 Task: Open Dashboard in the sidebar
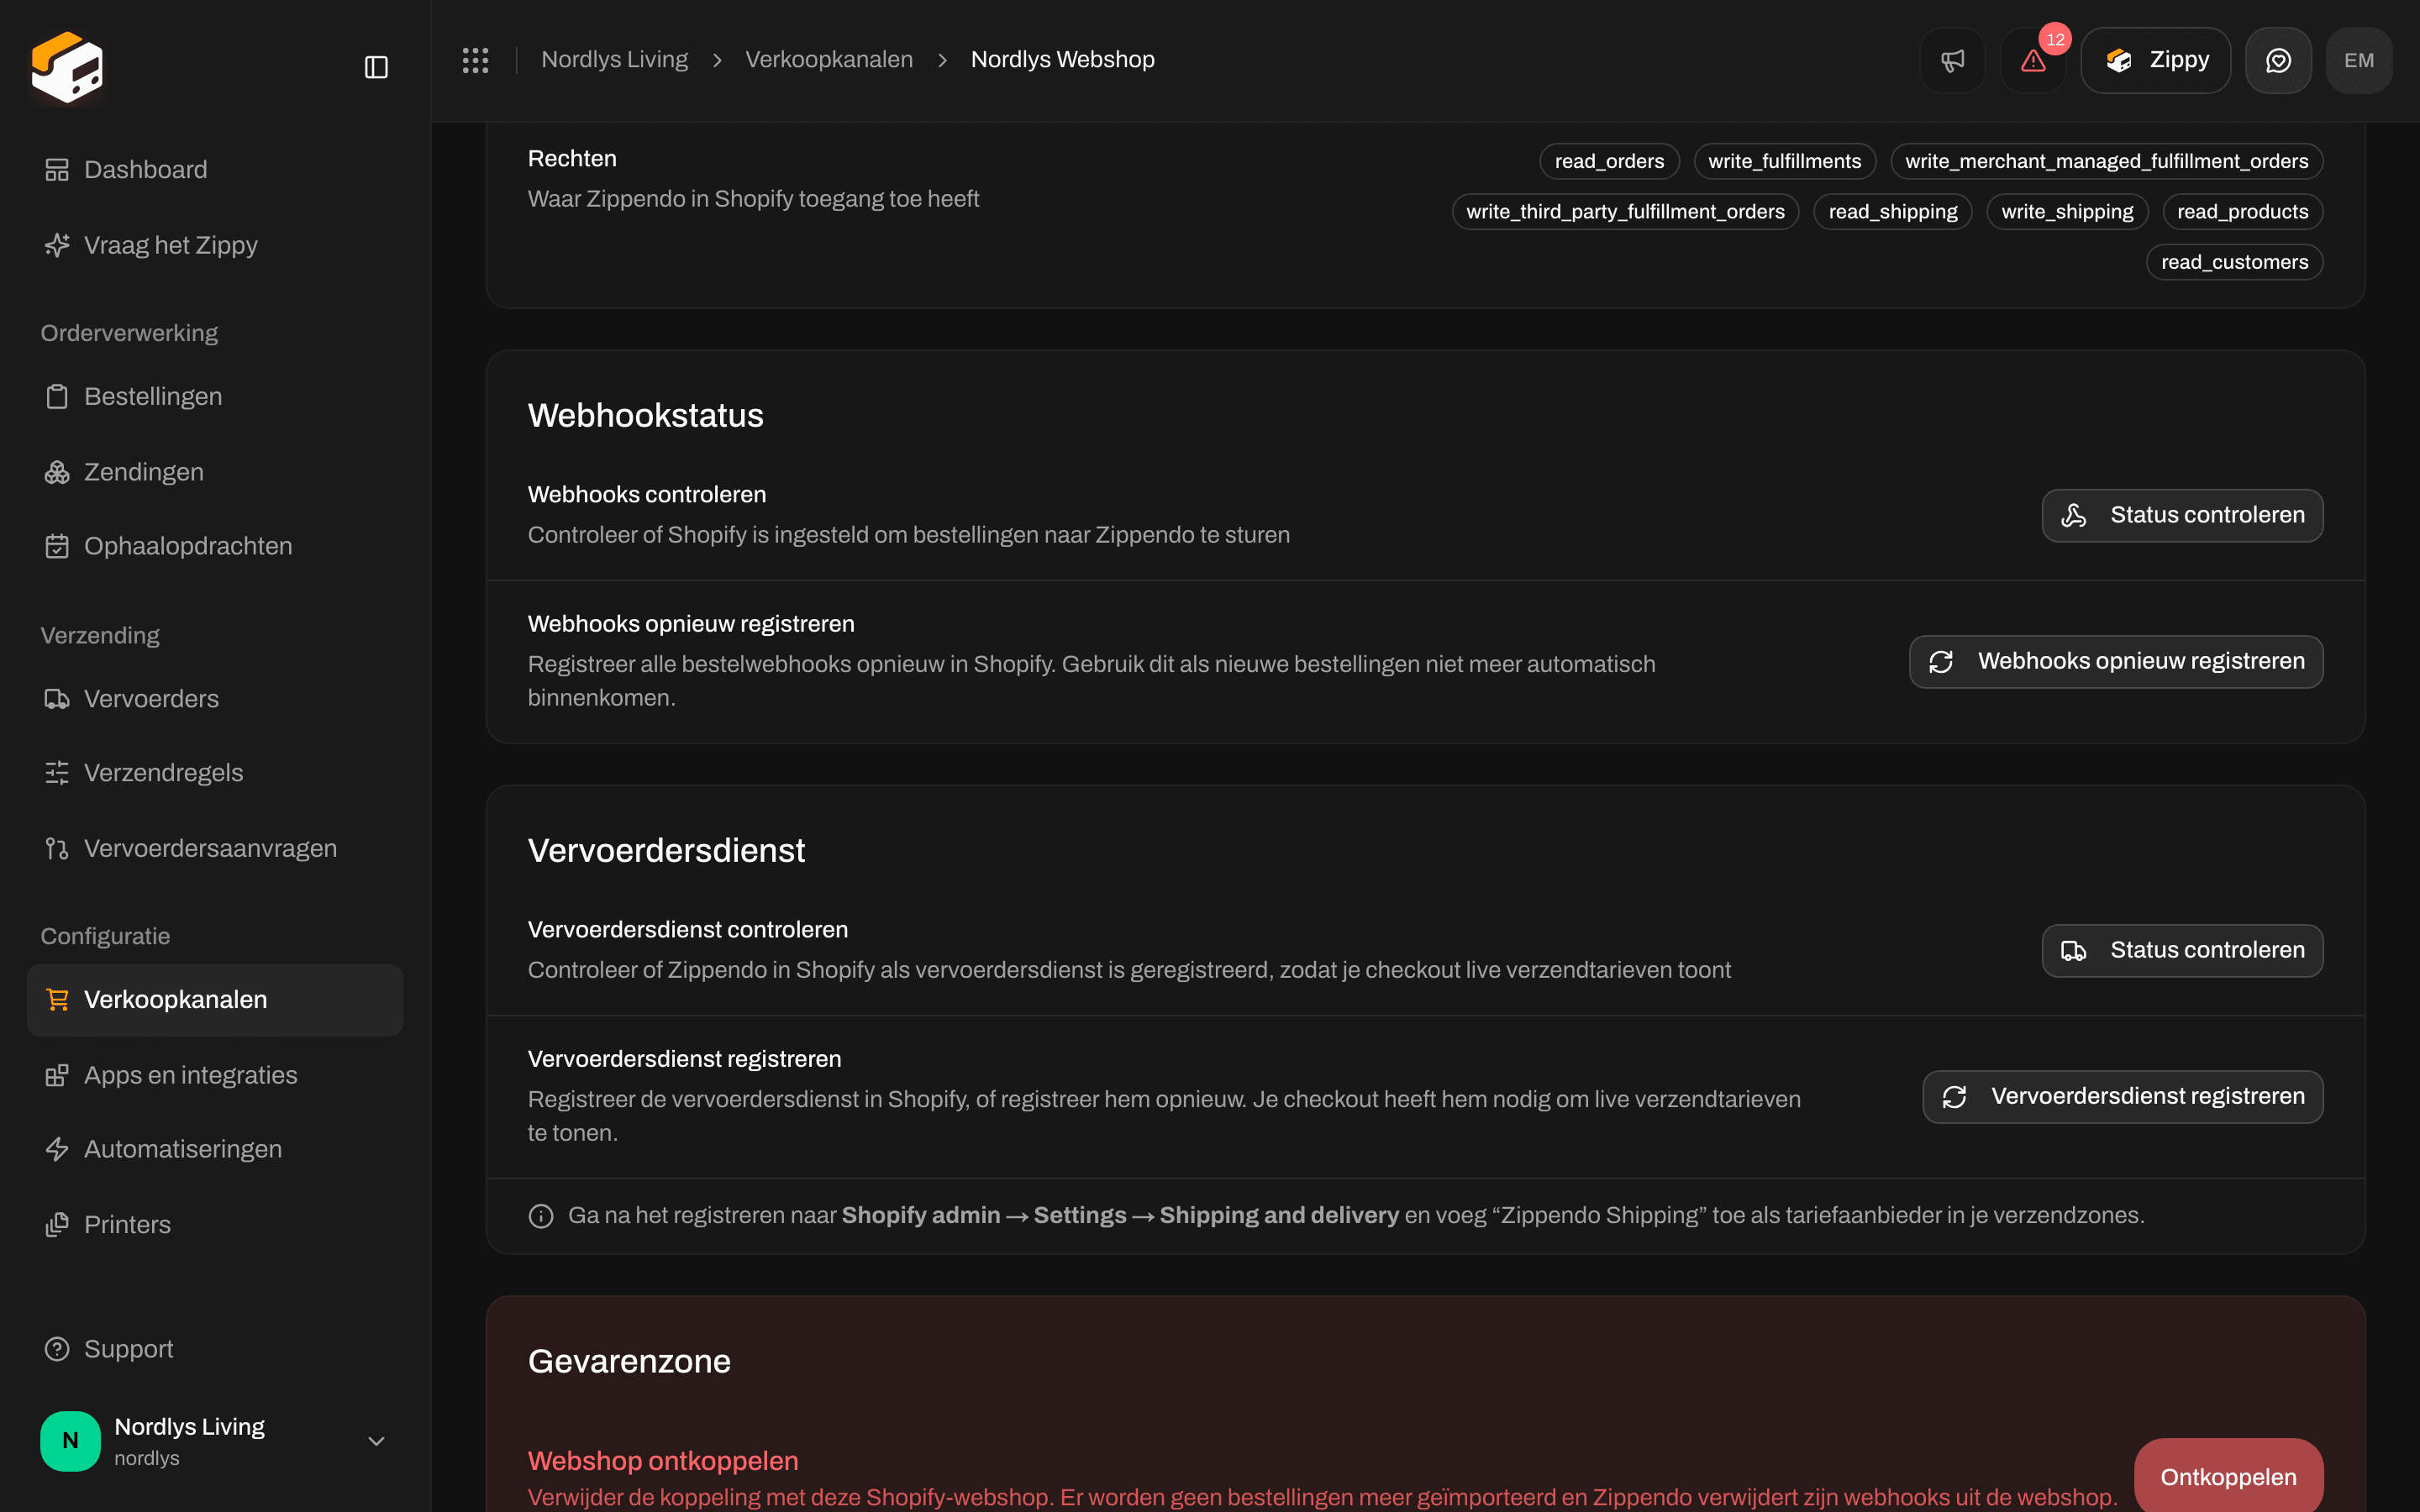[215, 169]
